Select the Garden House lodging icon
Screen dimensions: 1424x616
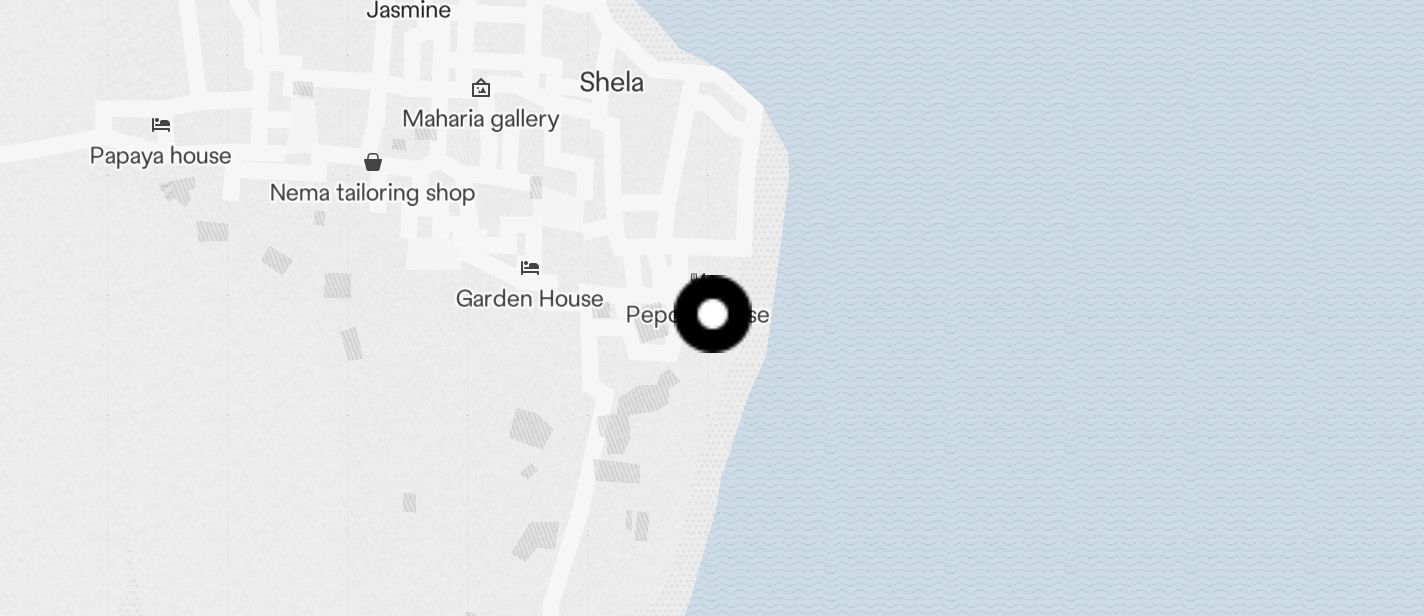point(530,267)
